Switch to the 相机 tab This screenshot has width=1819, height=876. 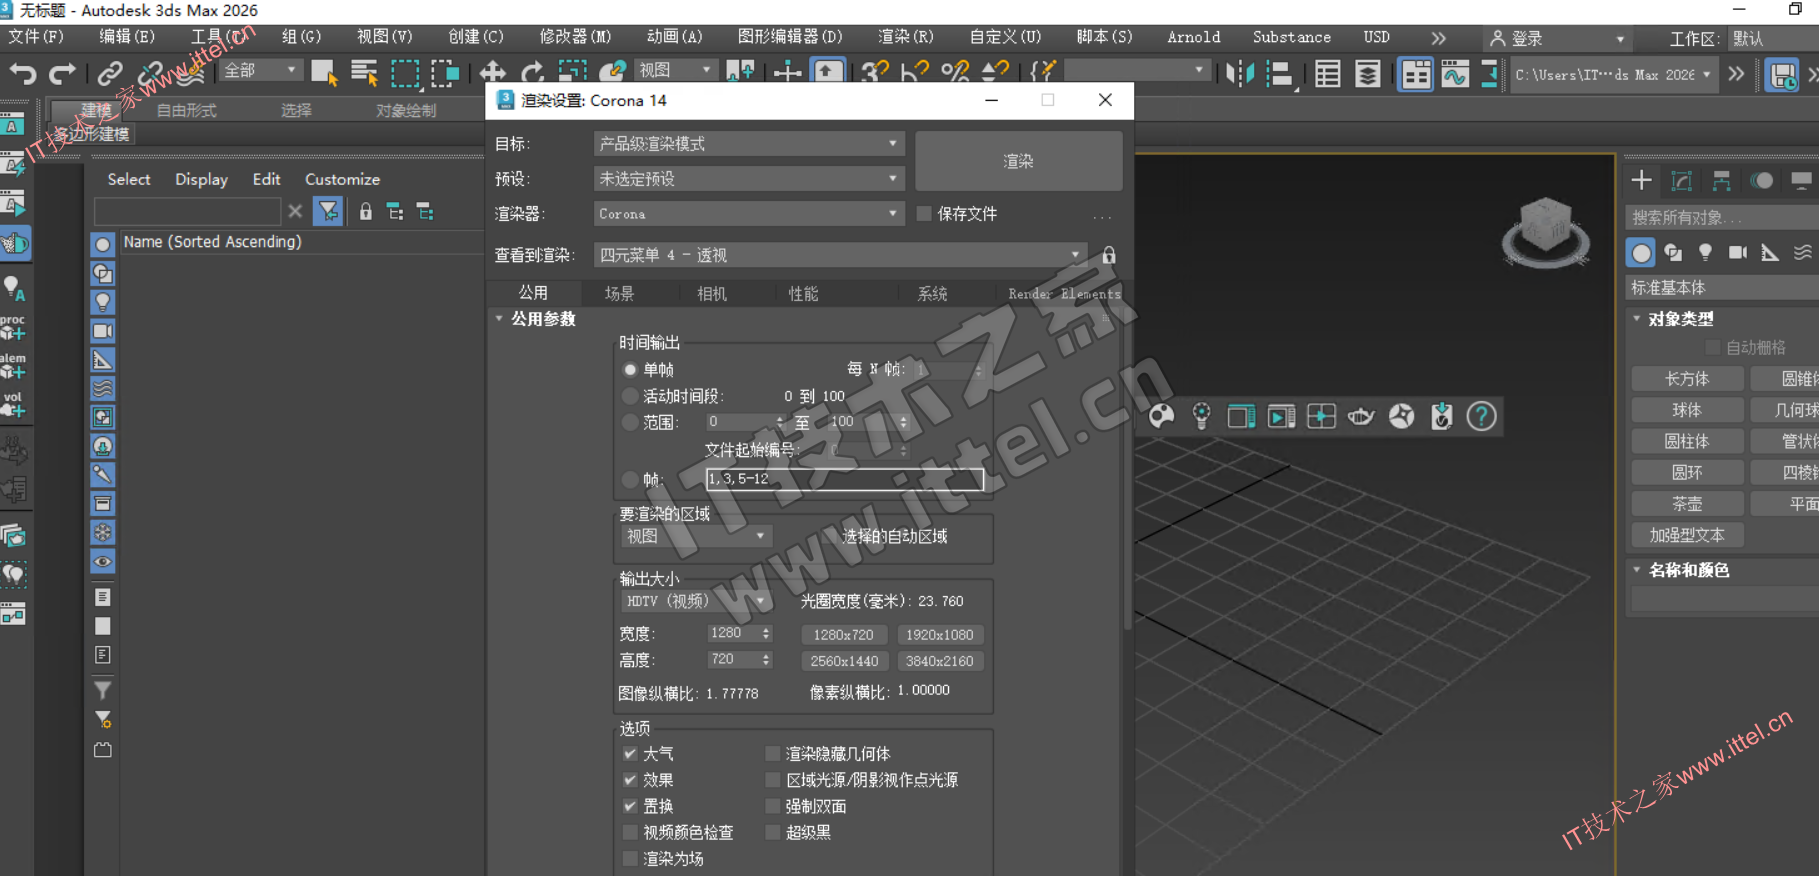pos(712,293)
